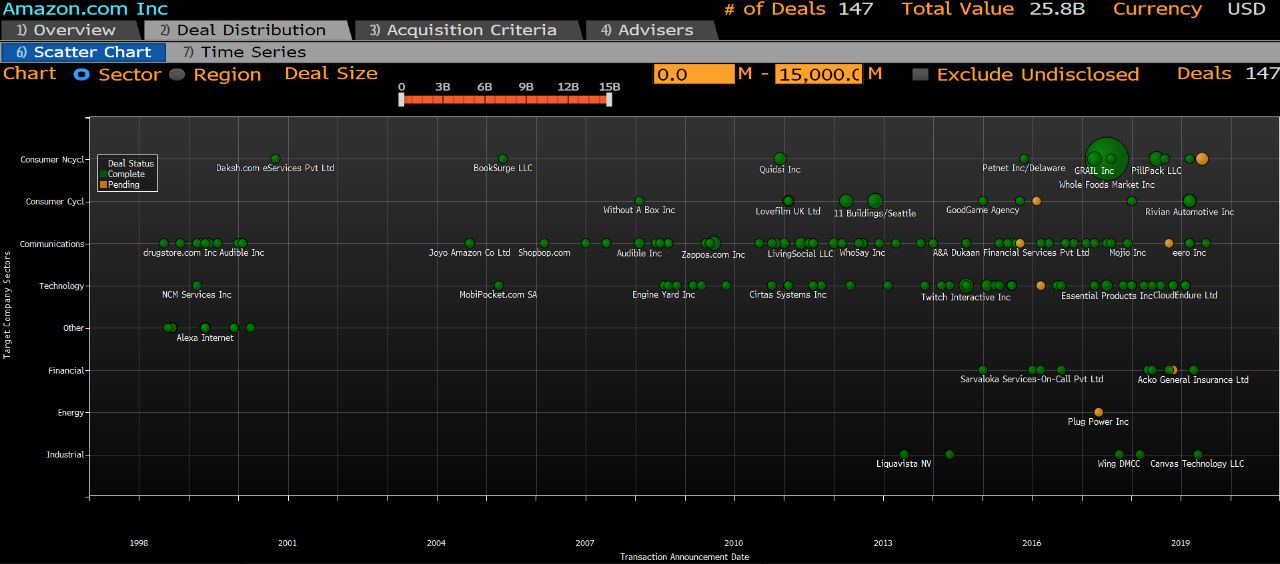Click the PillPack LLC deal bubble
The width and height of the screenshot is (1280, 564).
point(1156,158)
